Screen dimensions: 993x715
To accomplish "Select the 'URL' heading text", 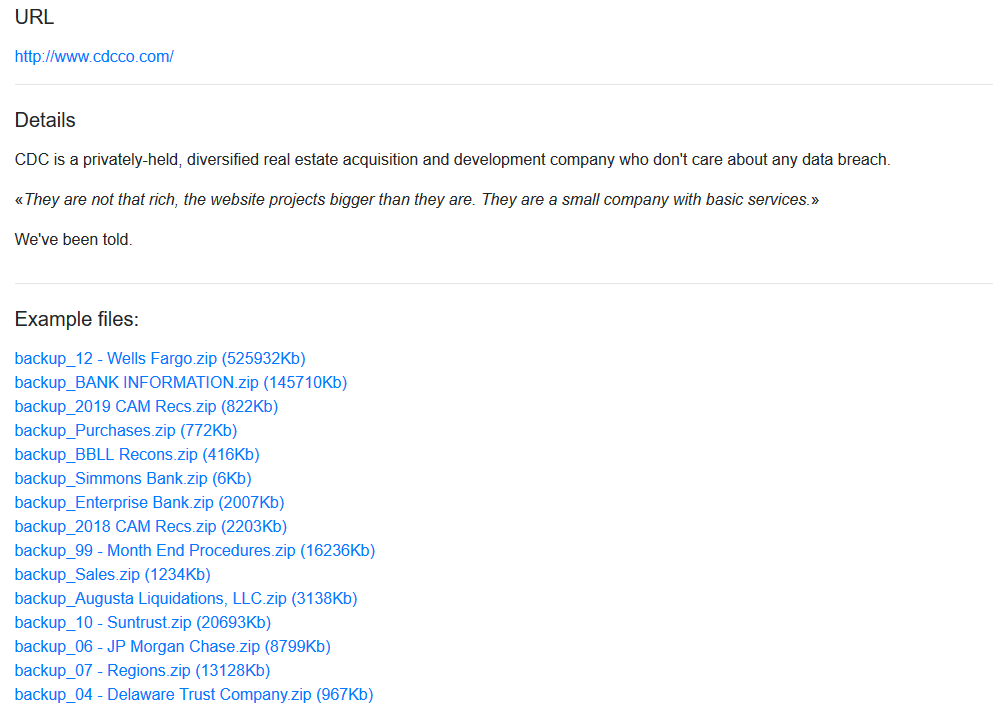I will tap(34, 17).
